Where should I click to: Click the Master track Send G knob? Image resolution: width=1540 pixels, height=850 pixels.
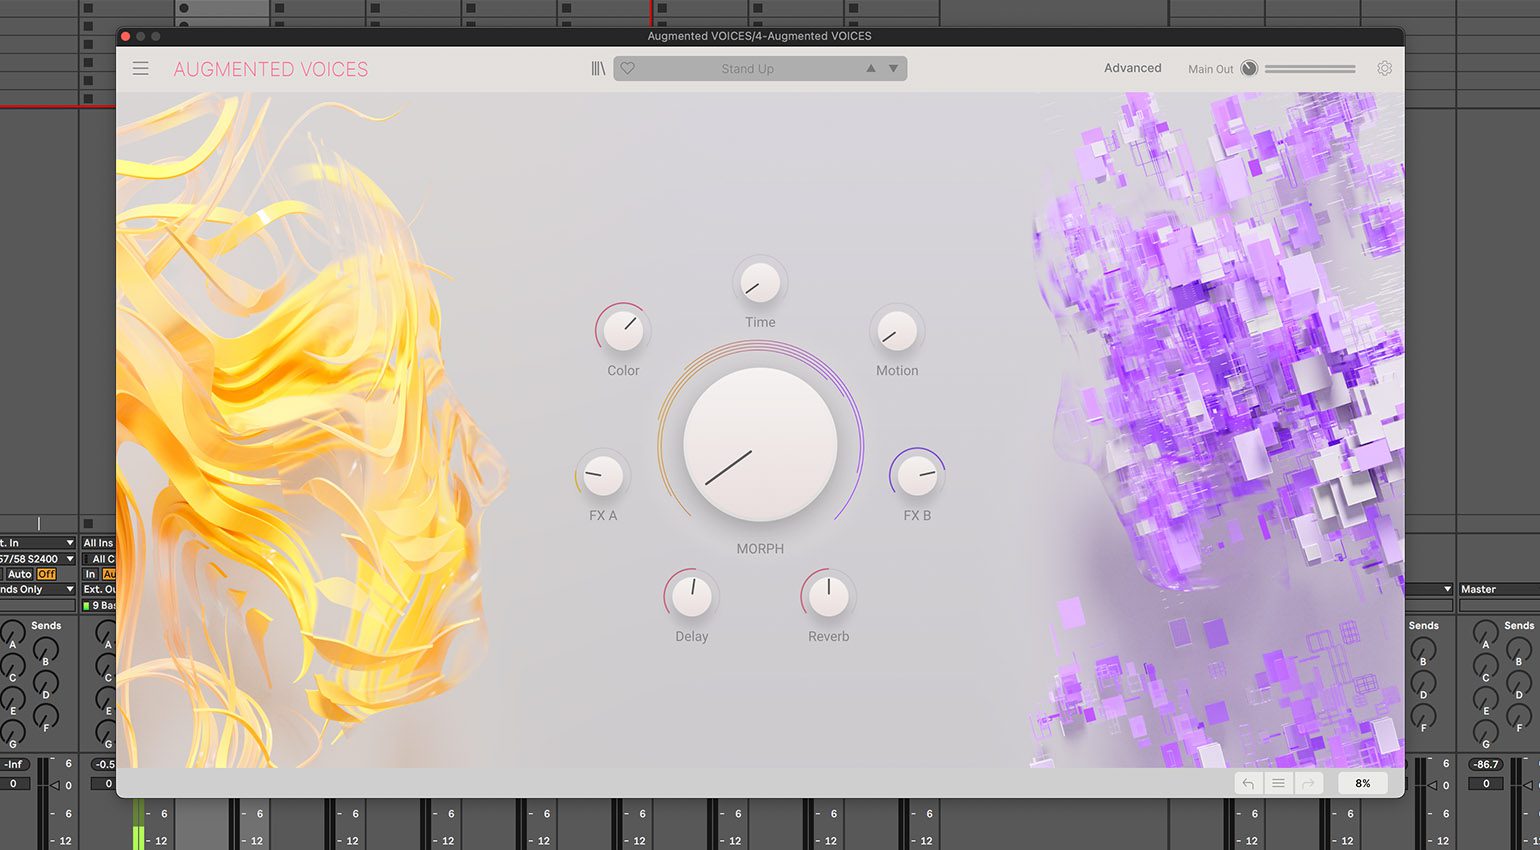[x=1486, y=732]
